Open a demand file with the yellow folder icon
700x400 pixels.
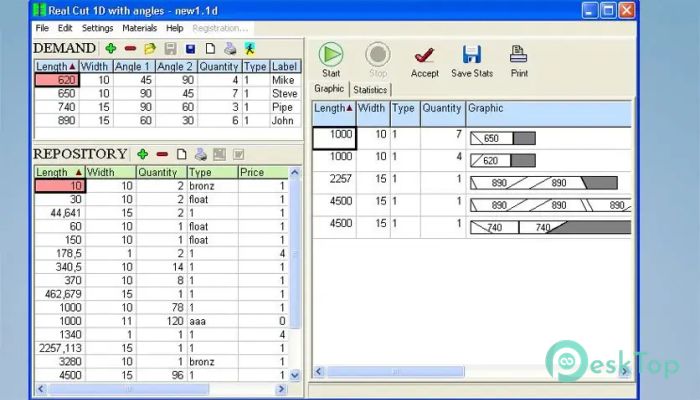(x=150, y=48)
